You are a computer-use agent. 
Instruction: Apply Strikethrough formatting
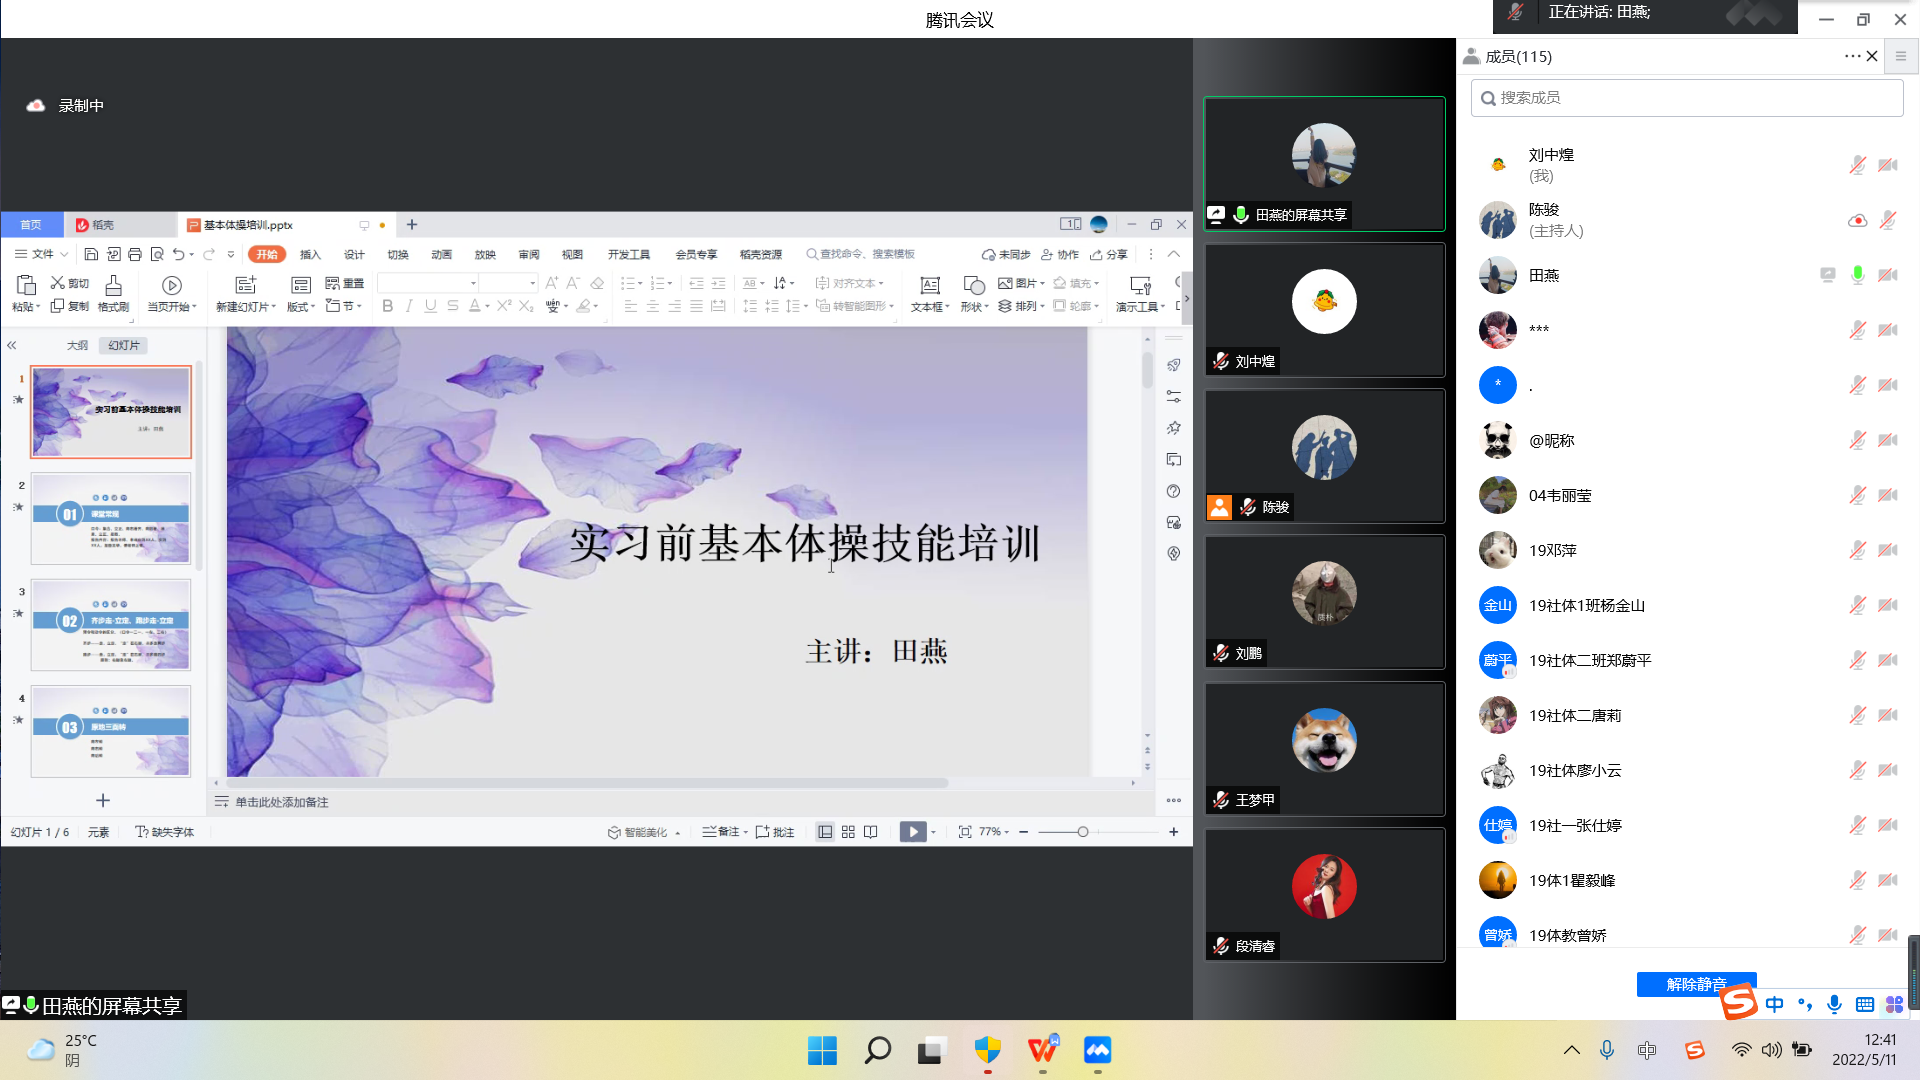point(453,306)
